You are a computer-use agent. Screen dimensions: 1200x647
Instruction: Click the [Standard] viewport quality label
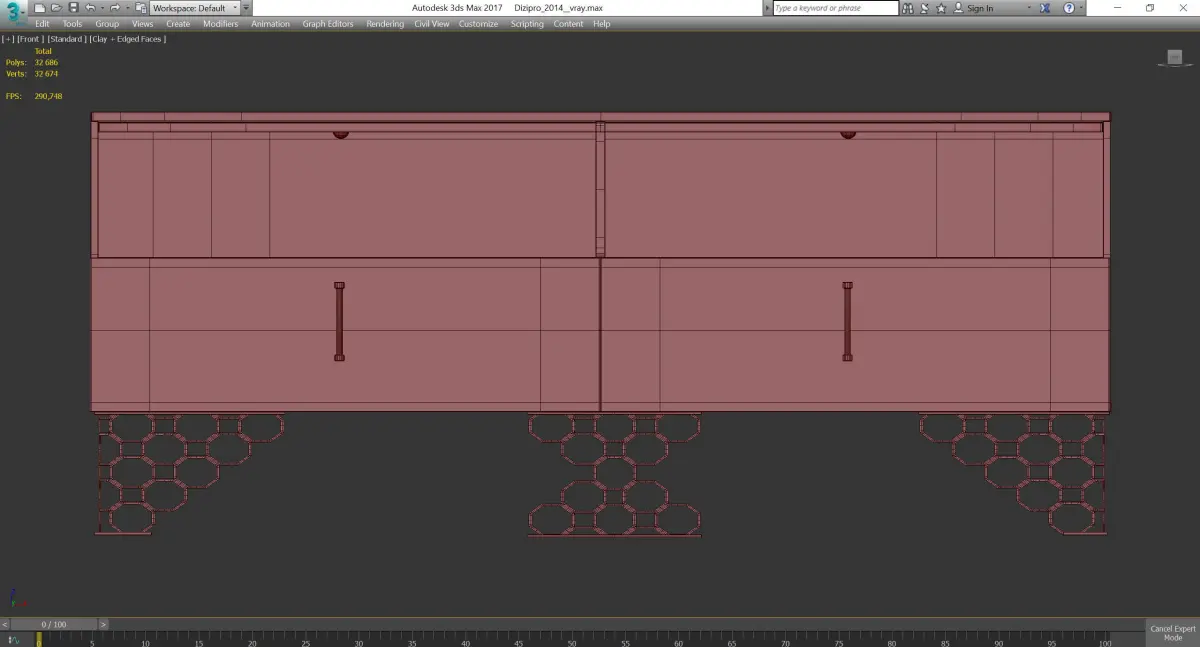pyautogui.click(x=67, y=39)
